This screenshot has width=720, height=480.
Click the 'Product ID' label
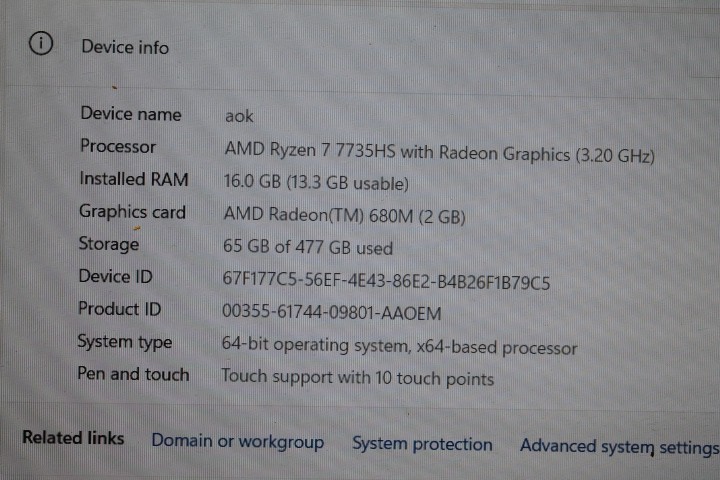pyautogui.click(x=119, y=309)
